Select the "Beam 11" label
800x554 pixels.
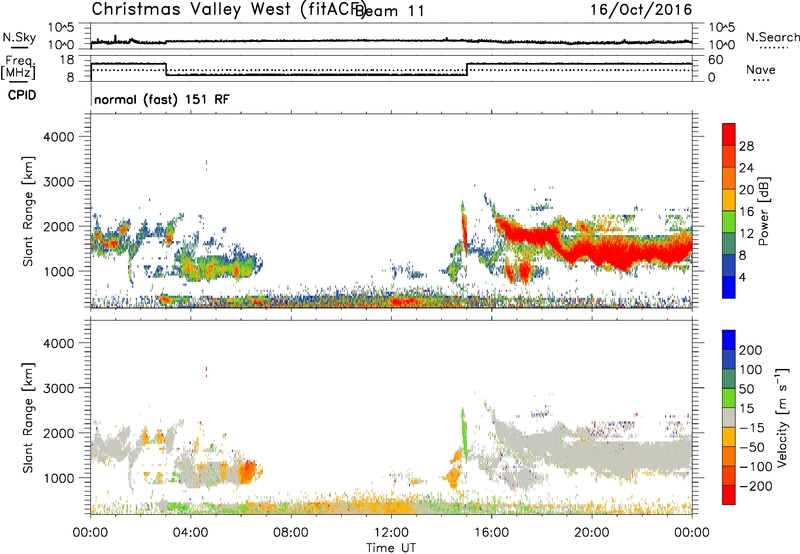[390, 11]
